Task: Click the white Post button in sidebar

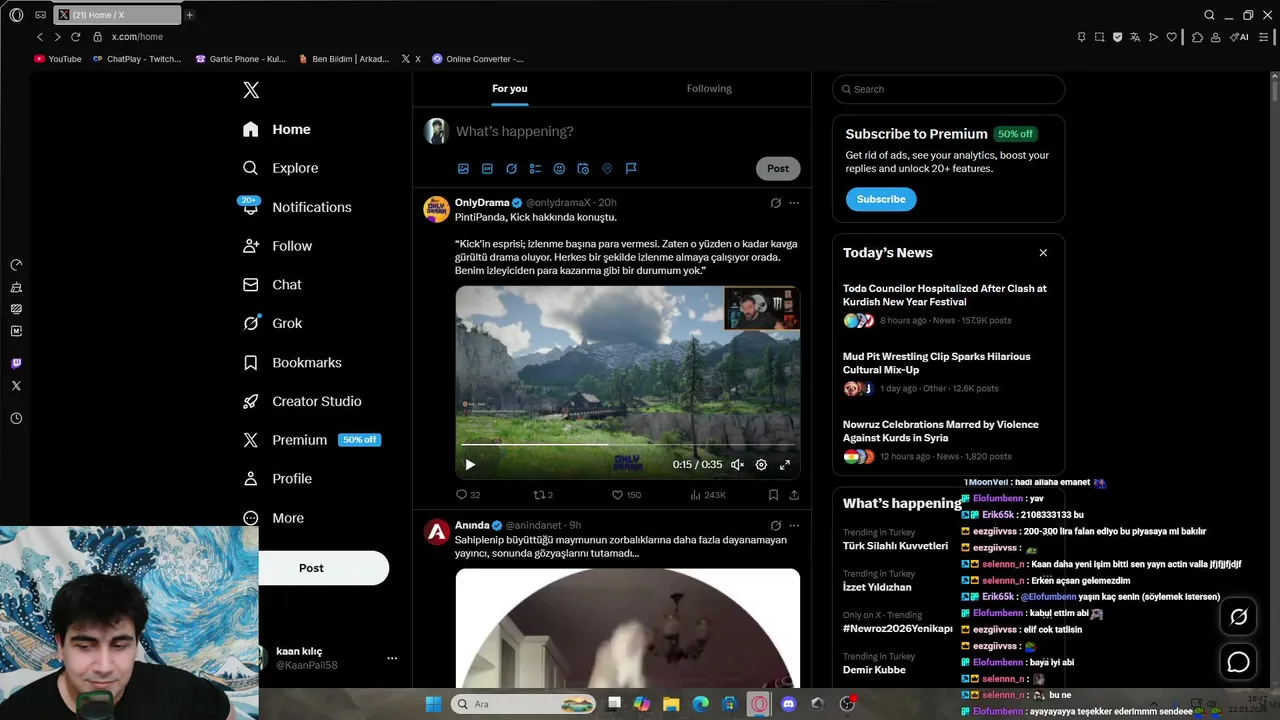Action: pos(311,568)
